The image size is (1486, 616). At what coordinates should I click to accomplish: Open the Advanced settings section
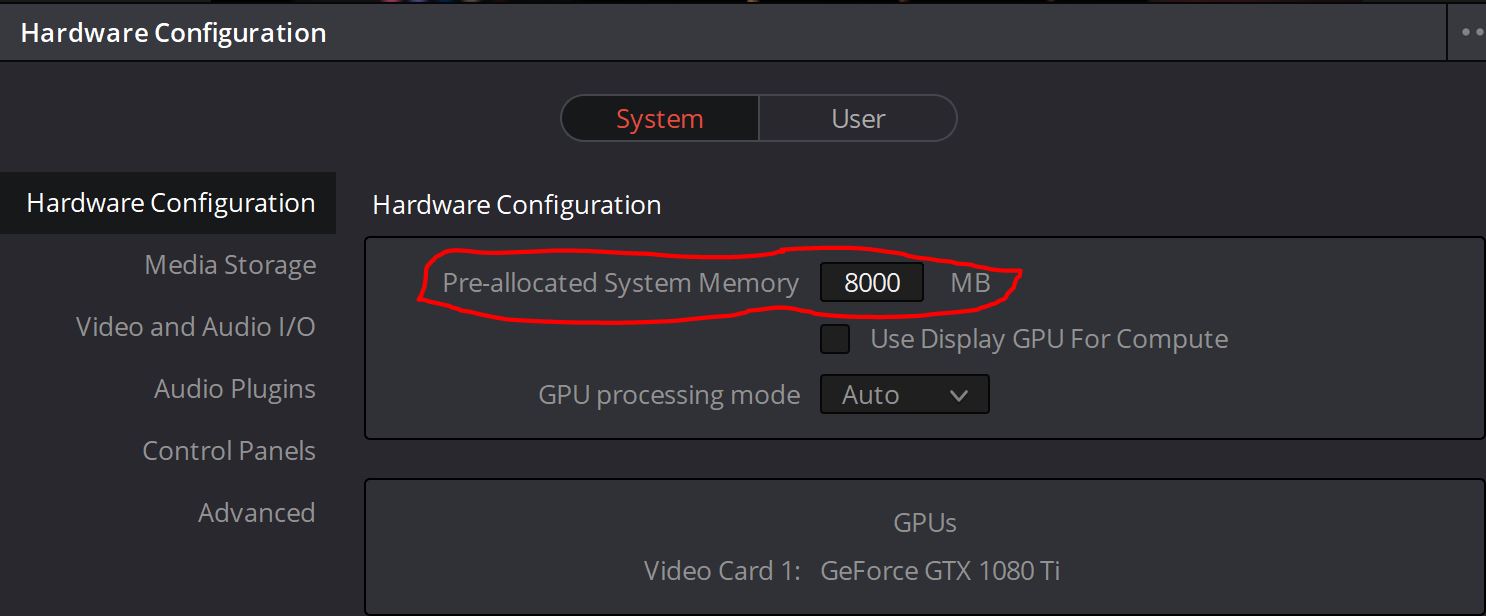coord(257,512)
